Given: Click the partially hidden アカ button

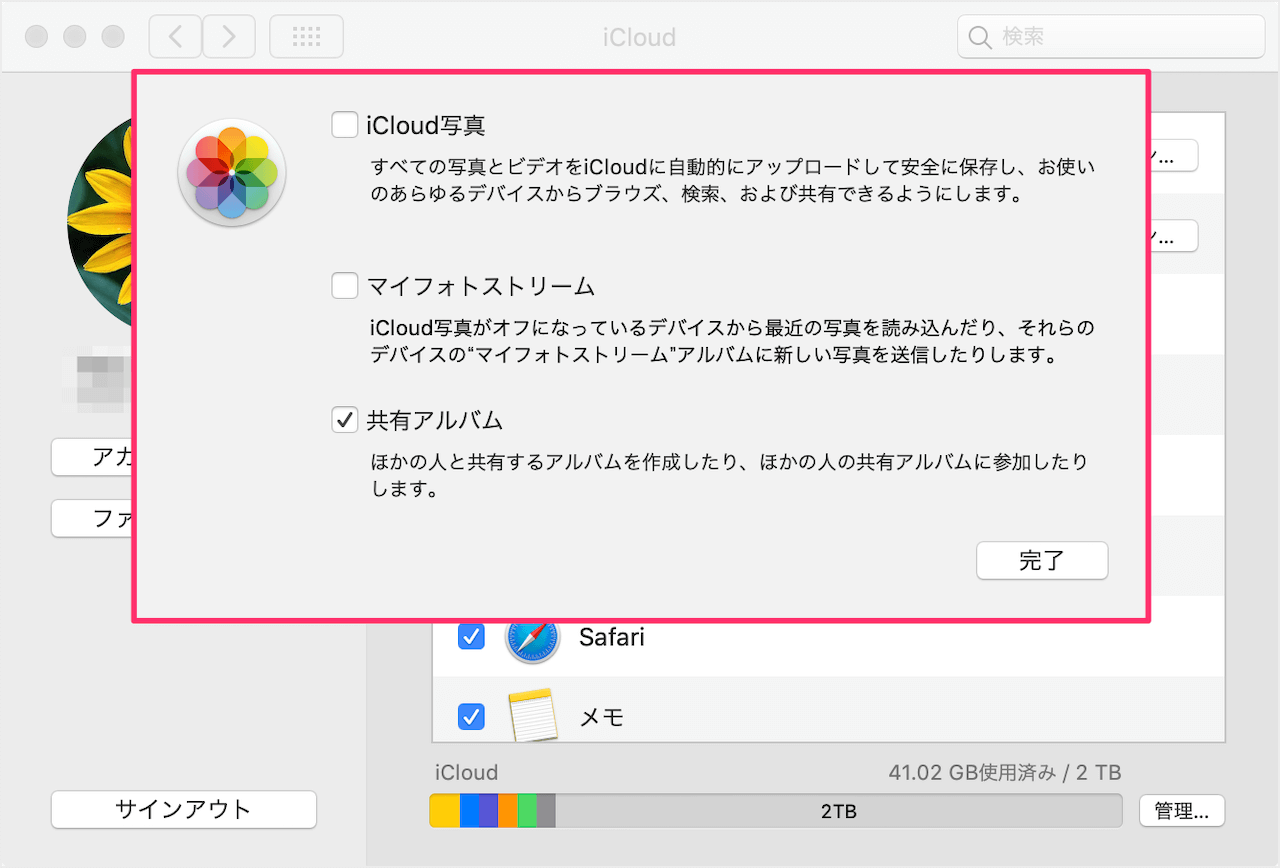Looking at the screenshot, I should click(x=92, y=457).
